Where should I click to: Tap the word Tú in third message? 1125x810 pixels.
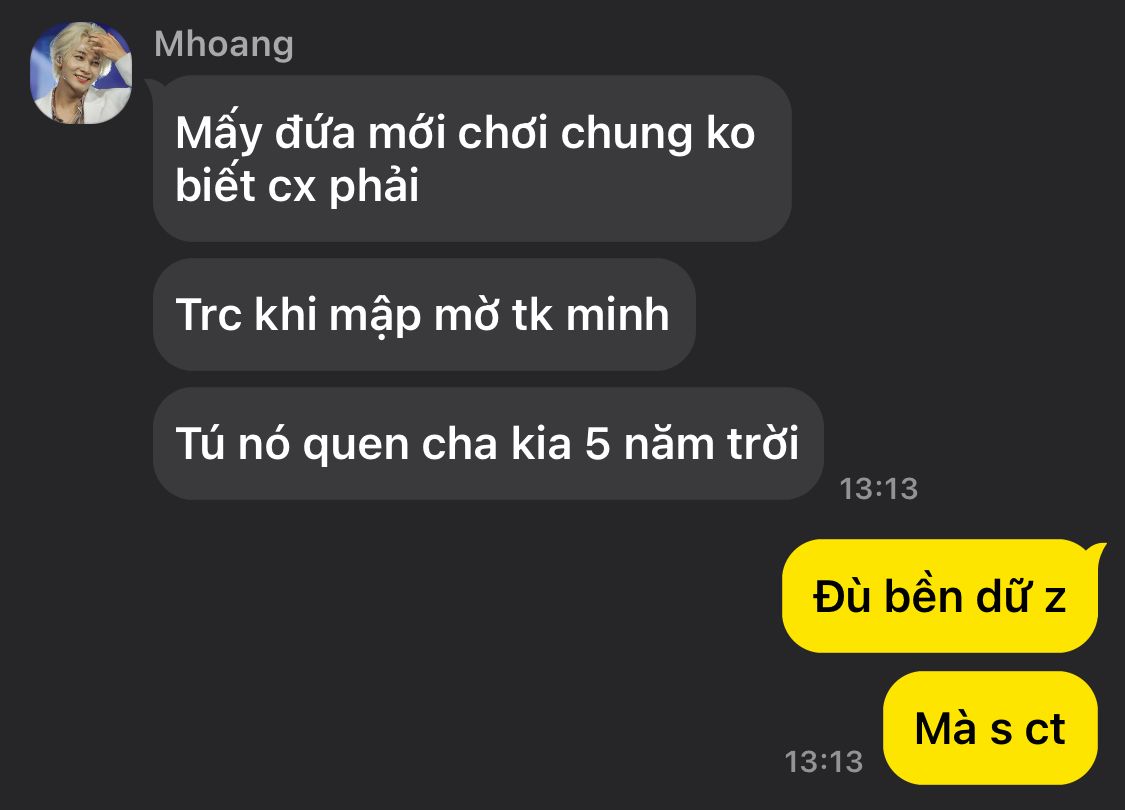pos(202,443)
